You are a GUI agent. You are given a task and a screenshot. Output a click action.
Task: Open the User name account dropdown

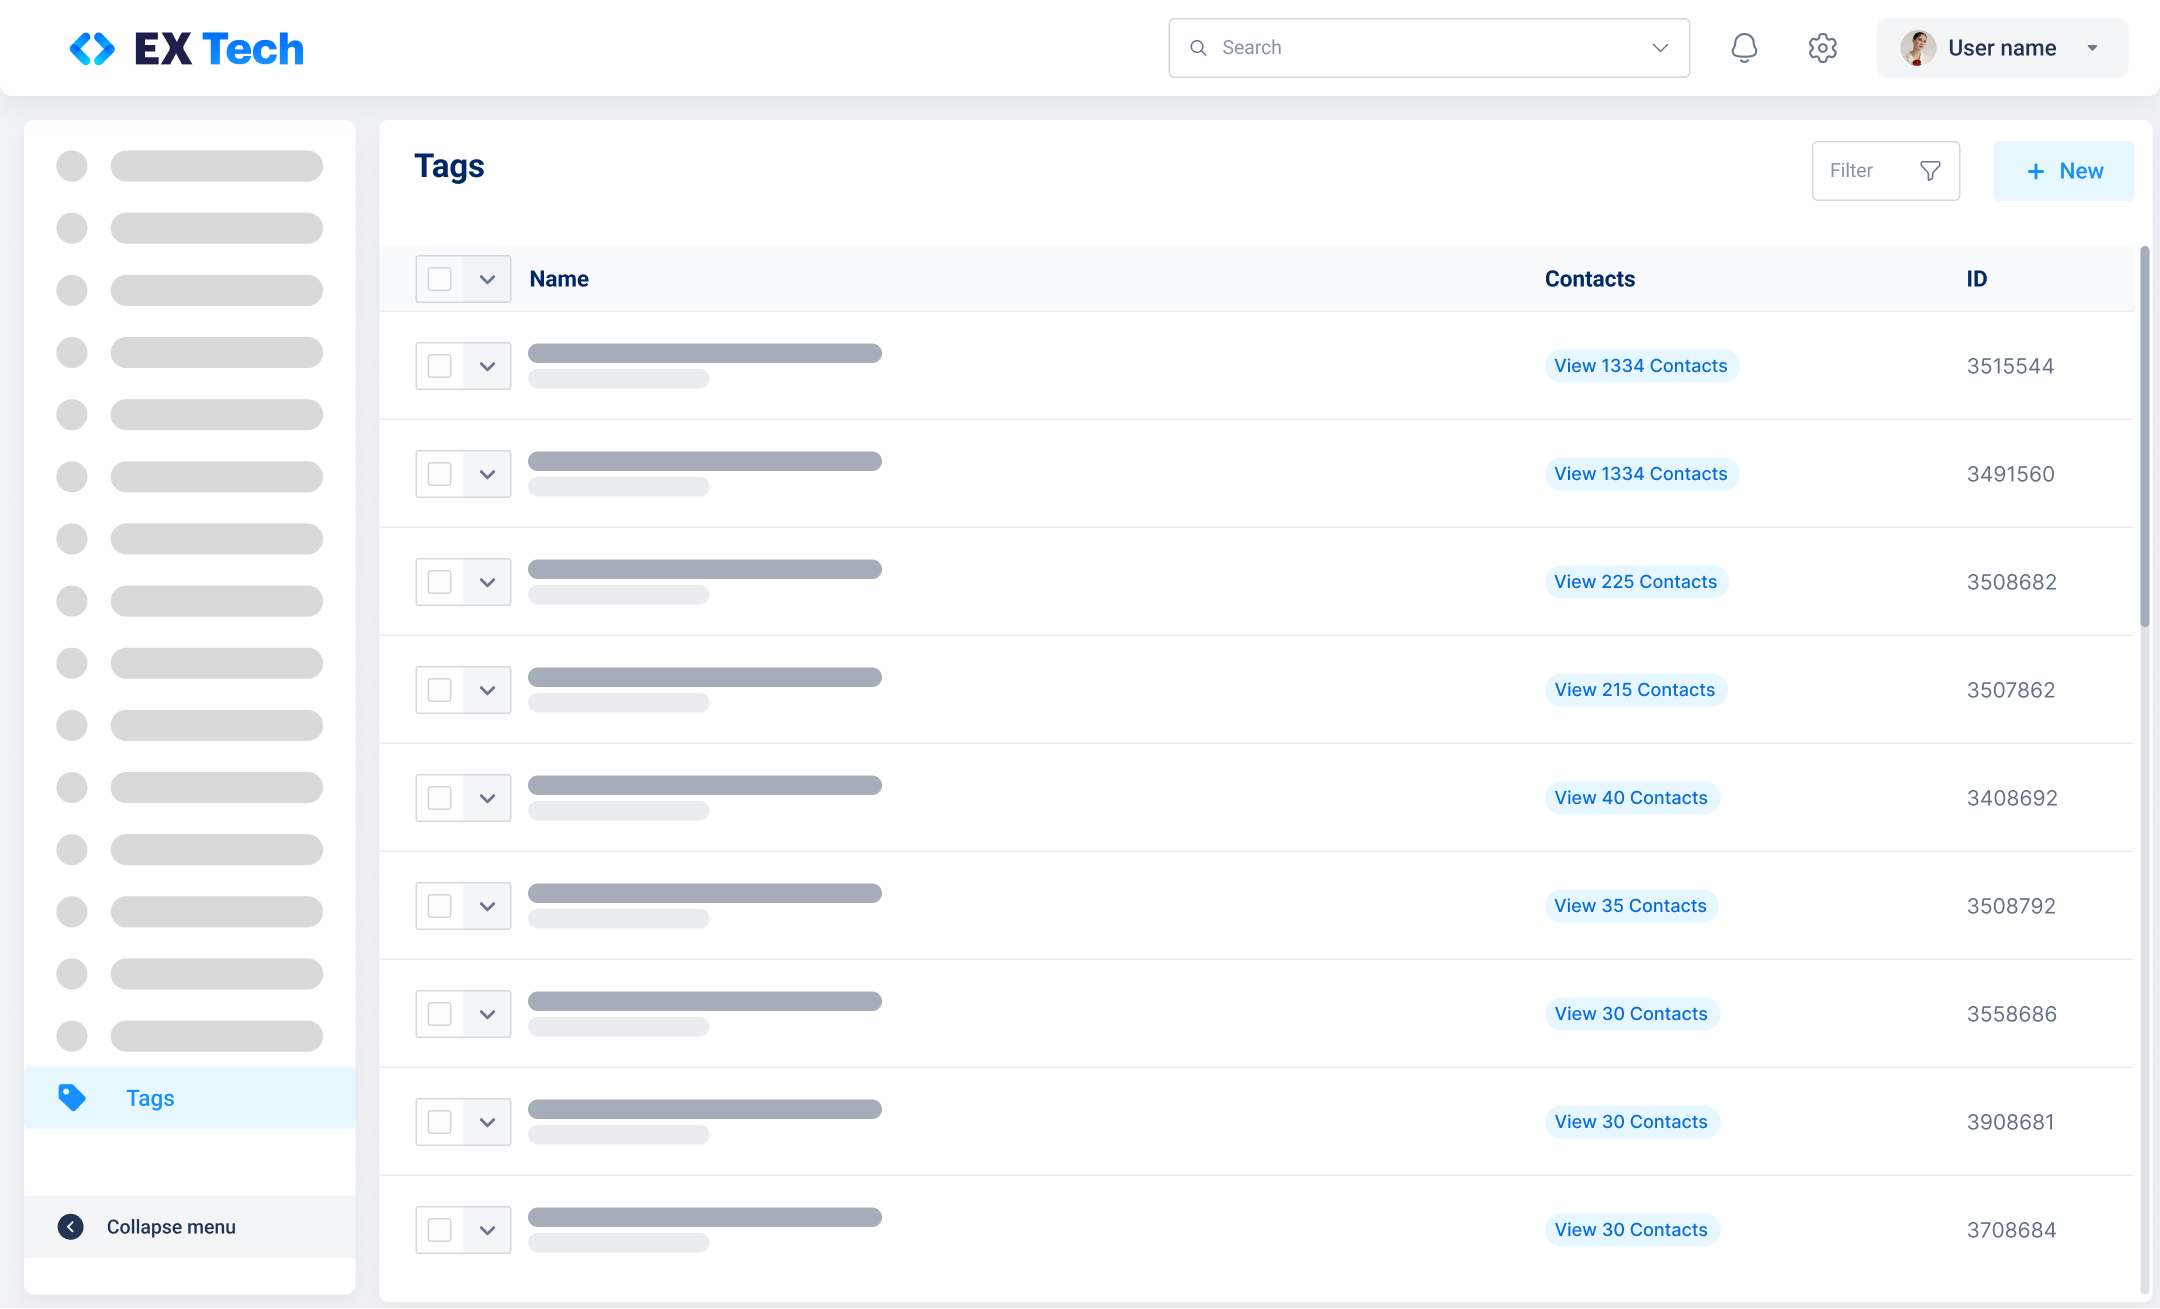pyautogui.click(x=2002, y=48)
